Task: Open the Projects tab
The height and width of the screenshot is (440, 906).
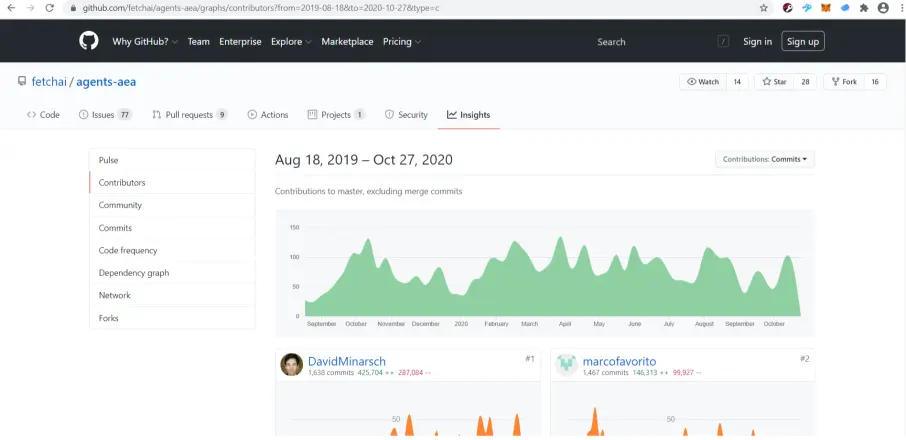Action: (x=336, y=115)
